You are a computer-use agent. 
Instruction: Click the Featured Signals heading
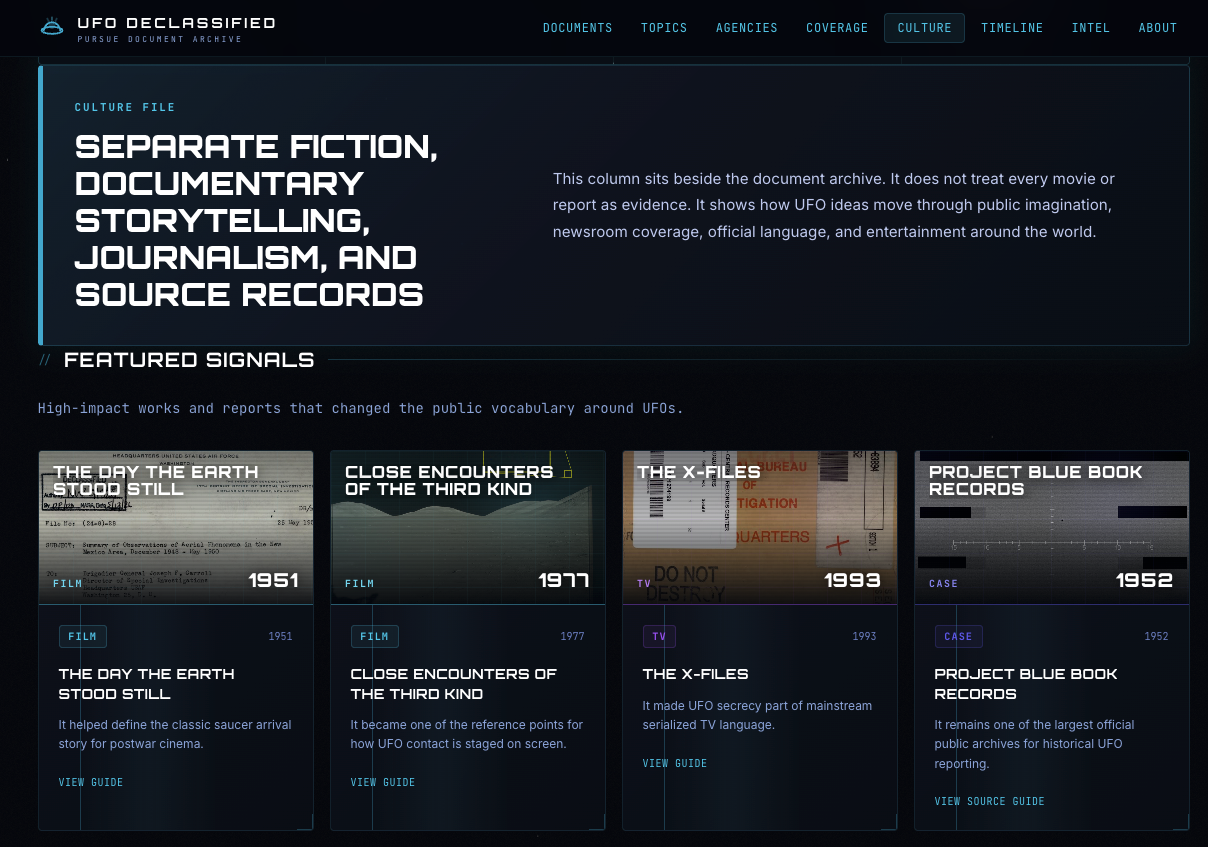189,360
